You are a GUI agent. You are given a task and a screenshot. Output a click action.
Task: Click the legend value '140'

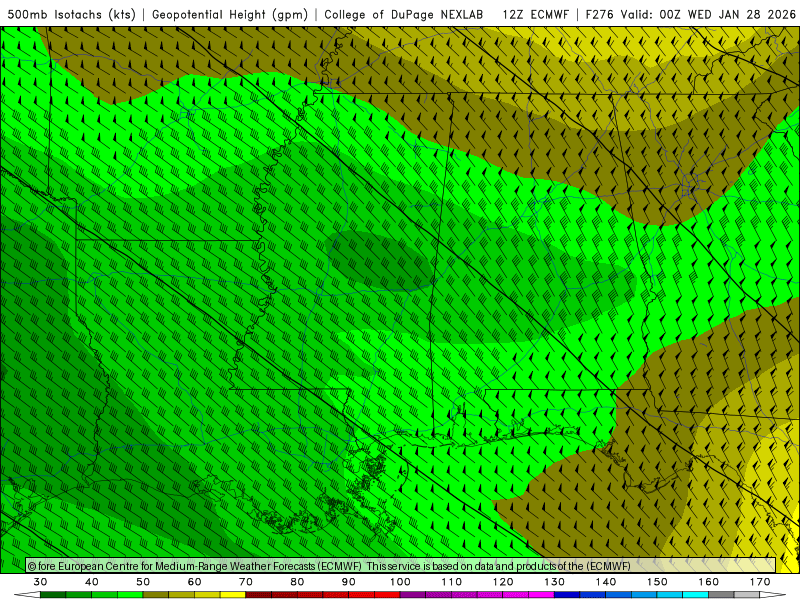click(606, 582)
